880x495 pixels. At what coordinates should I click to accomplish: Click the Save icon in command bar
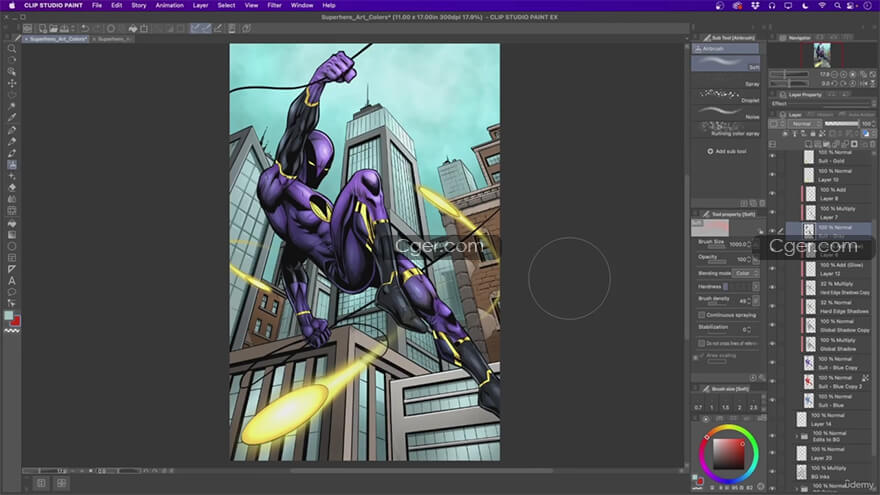coord(64,29)
